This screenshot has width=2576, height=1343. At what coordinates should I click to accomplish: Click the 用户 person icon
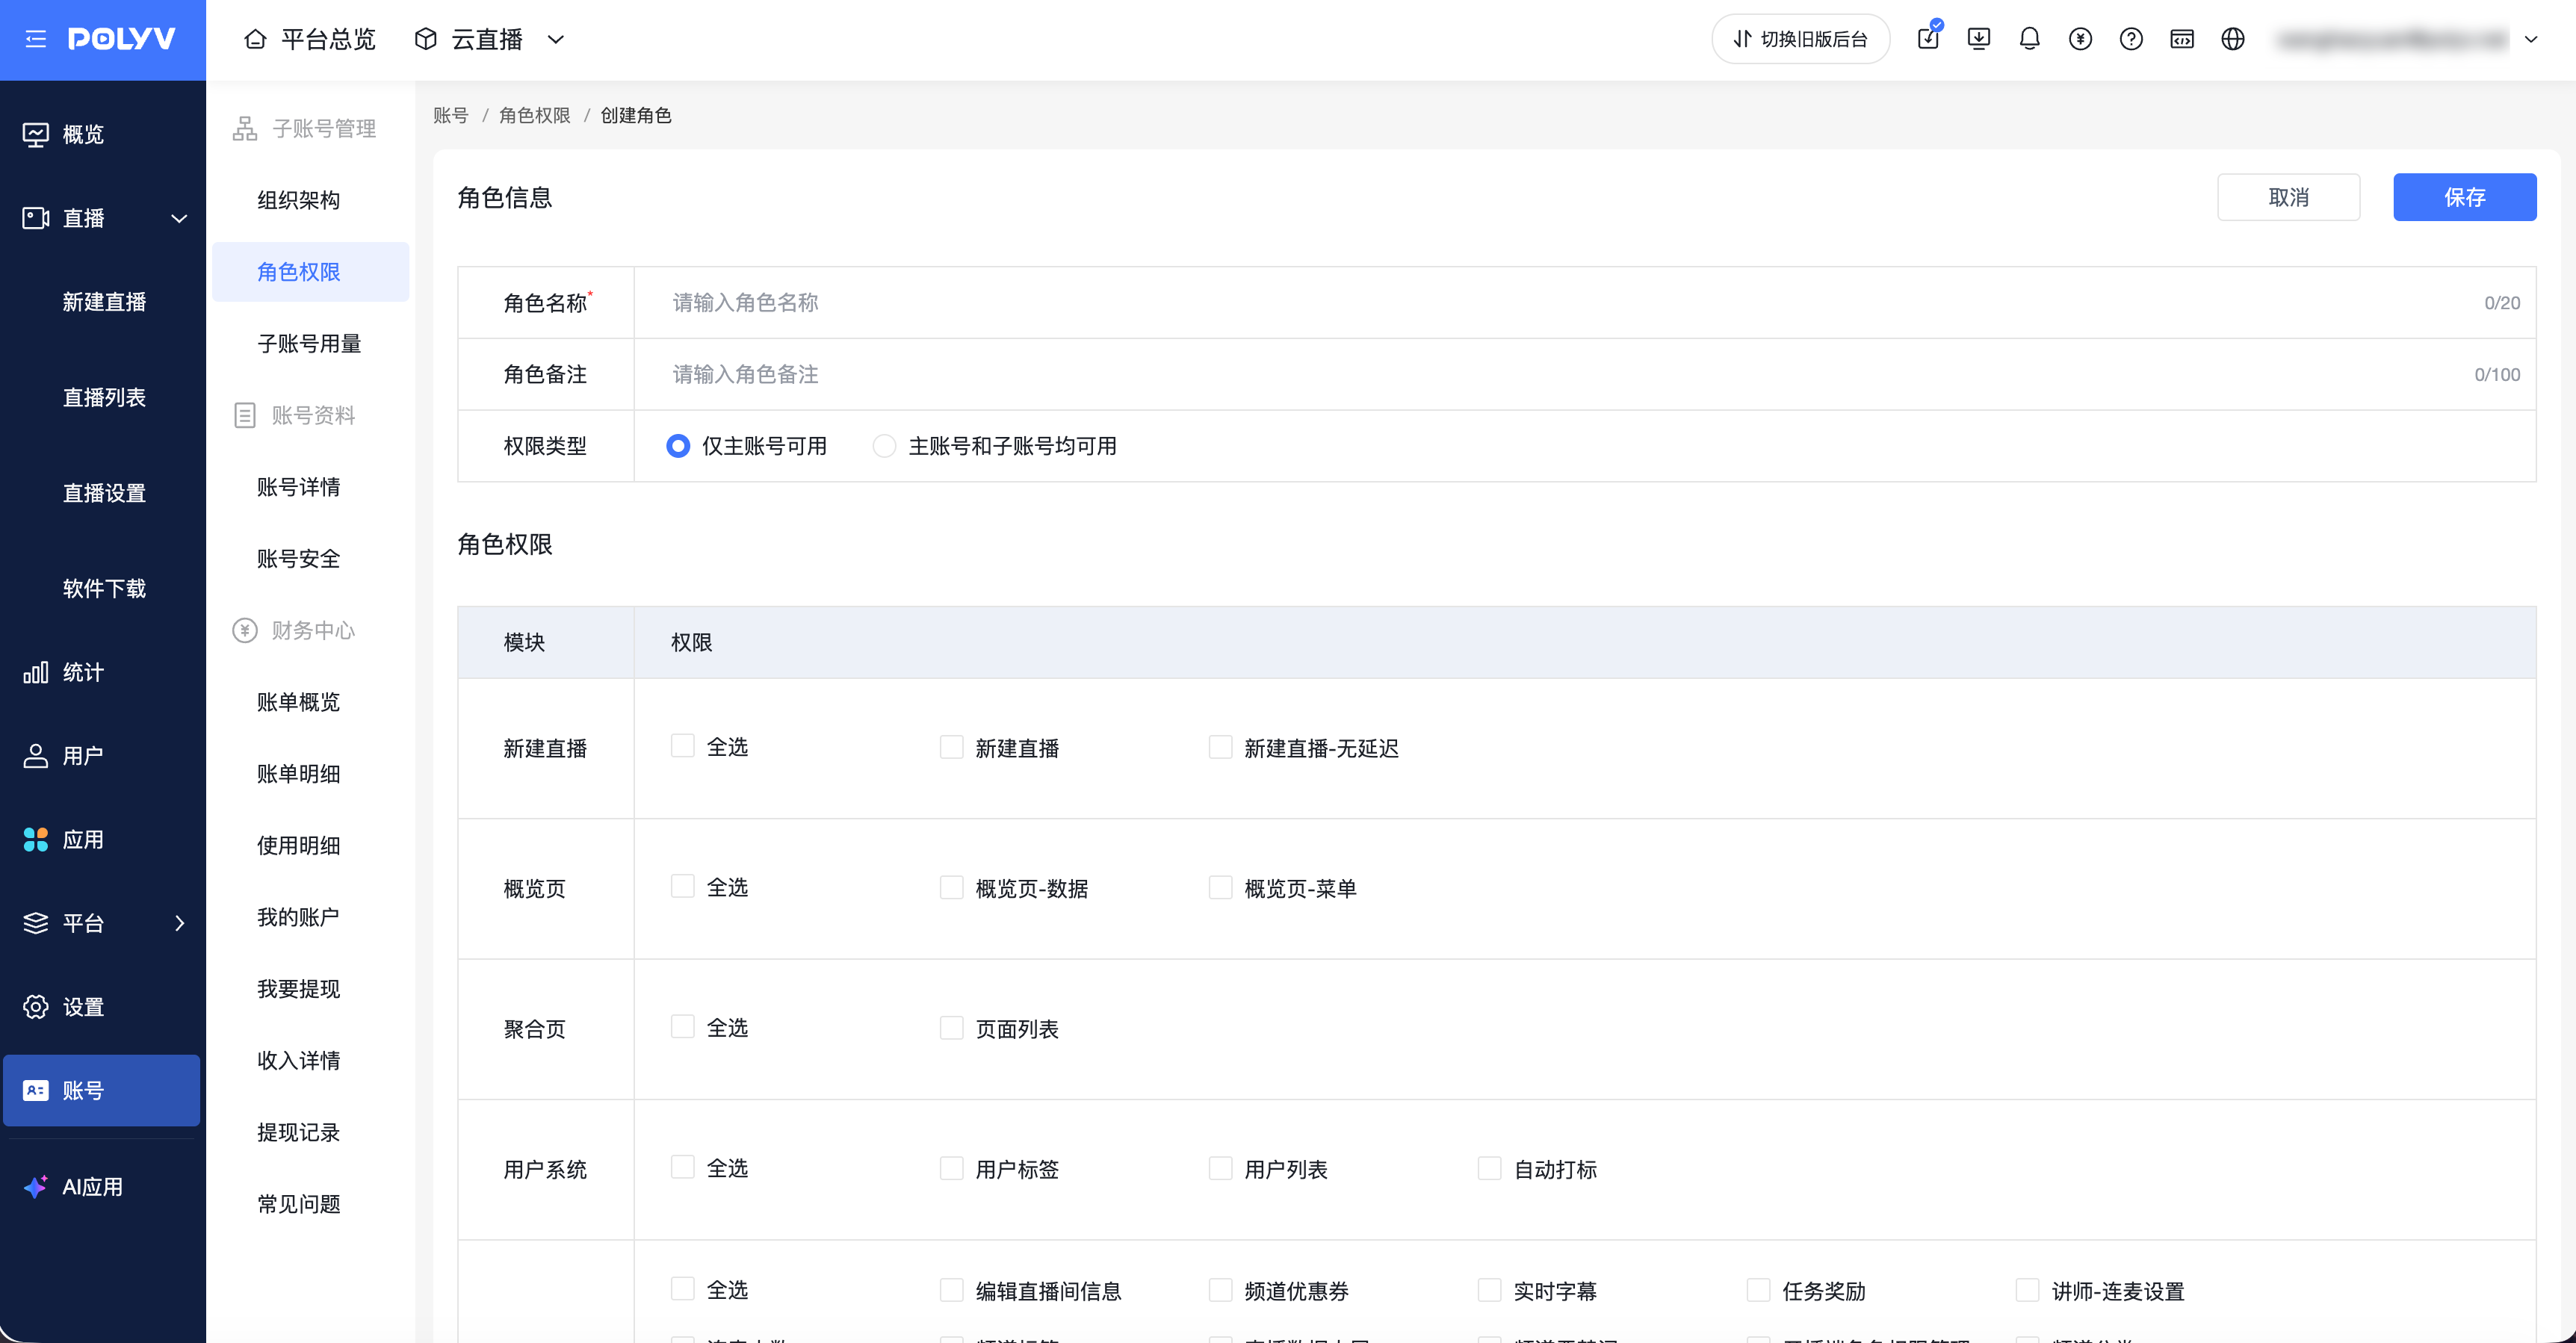click(x=36, y=756)
